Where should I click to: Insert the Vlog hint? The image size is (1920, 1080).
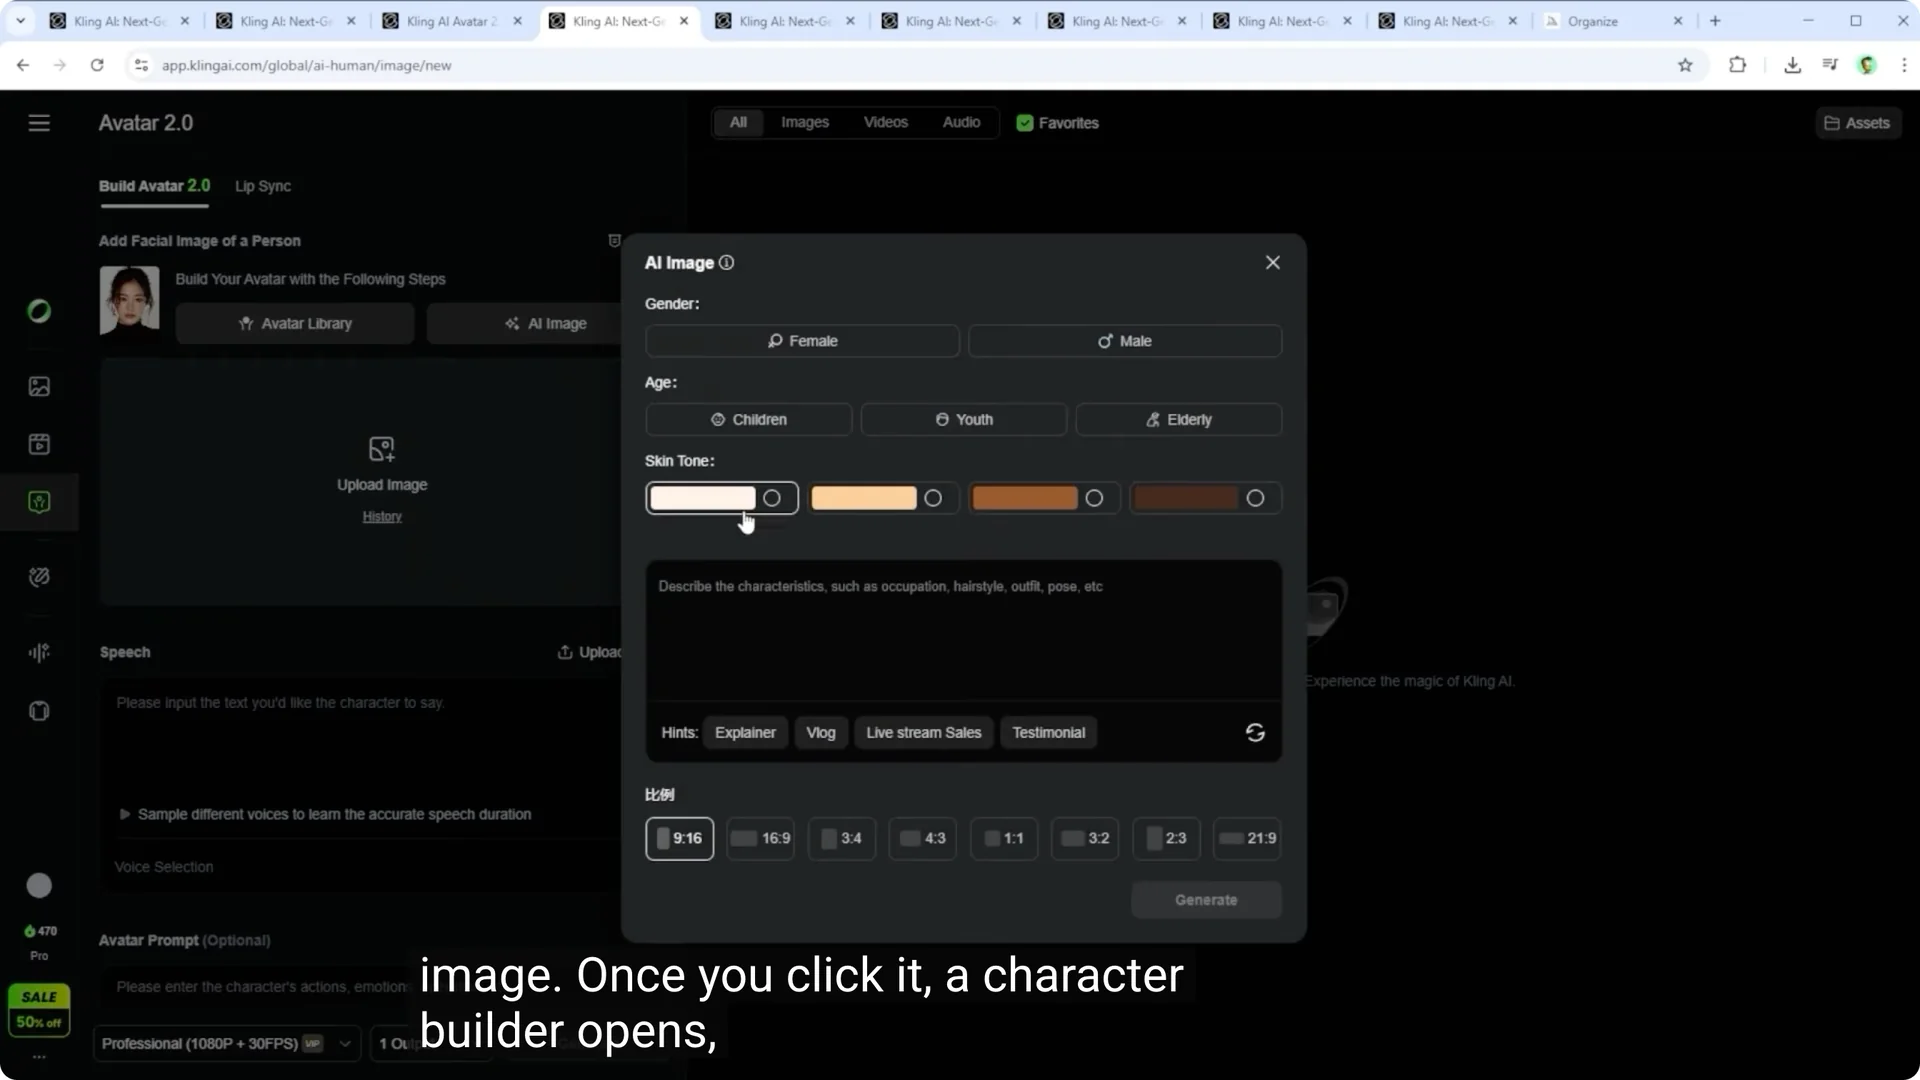(x=820, y=733)
